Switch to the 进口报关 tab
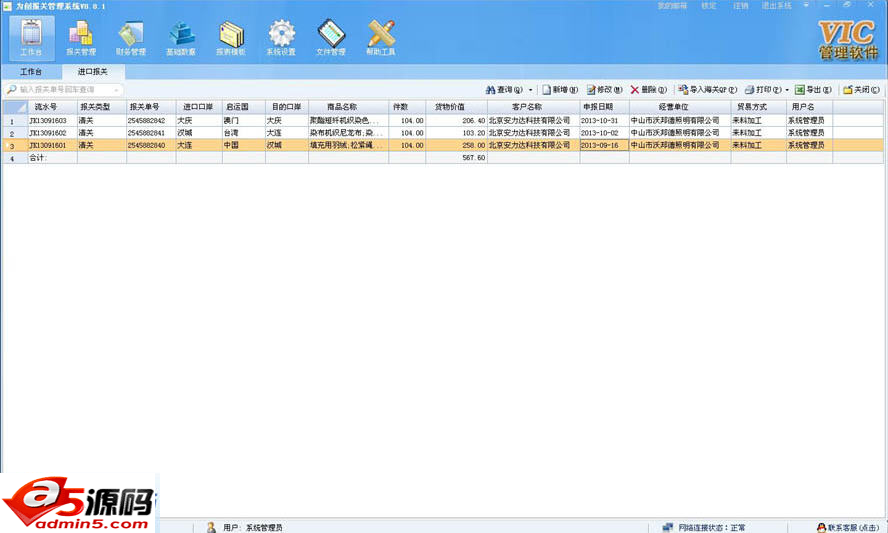 point(93,72)
